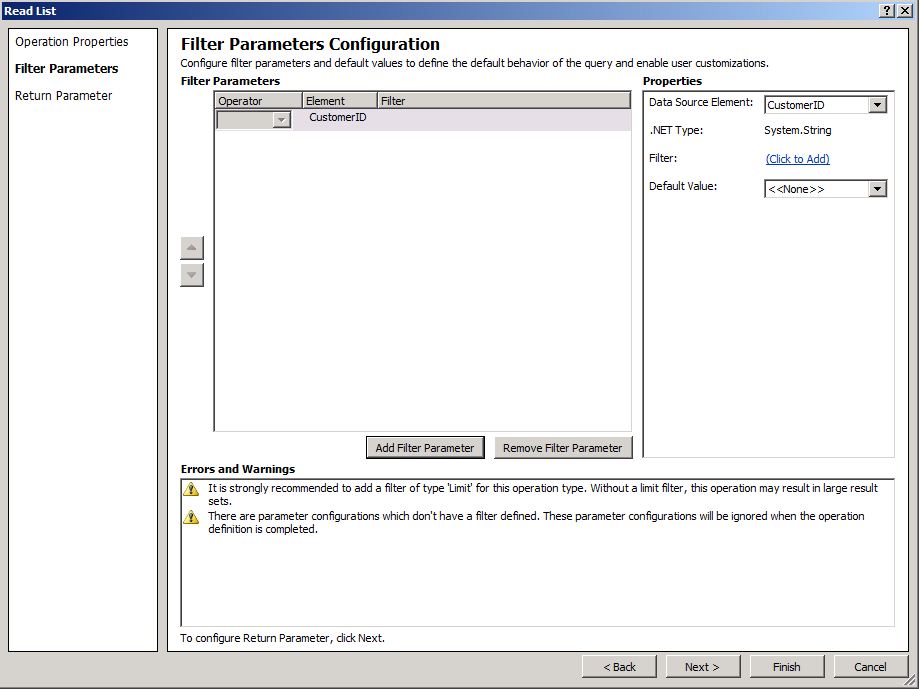The height and width of the screenshot is (689, 919).
Task: Expand the Data Source Element combo box
Action: click(x=877, y=105)
